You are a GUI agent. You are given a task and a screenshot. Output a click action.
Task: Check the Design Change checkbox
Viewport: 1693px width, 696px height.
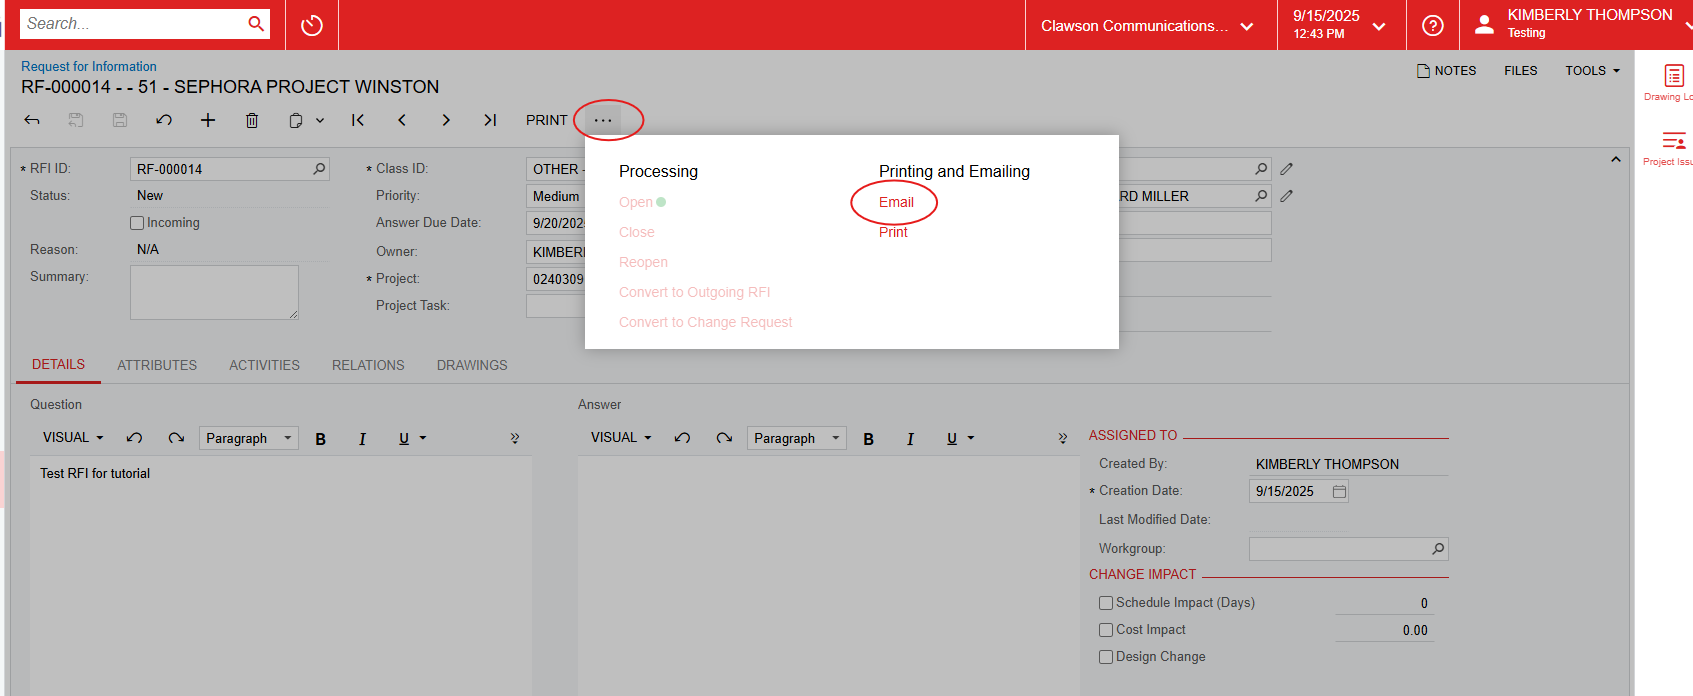point(1106,657)
